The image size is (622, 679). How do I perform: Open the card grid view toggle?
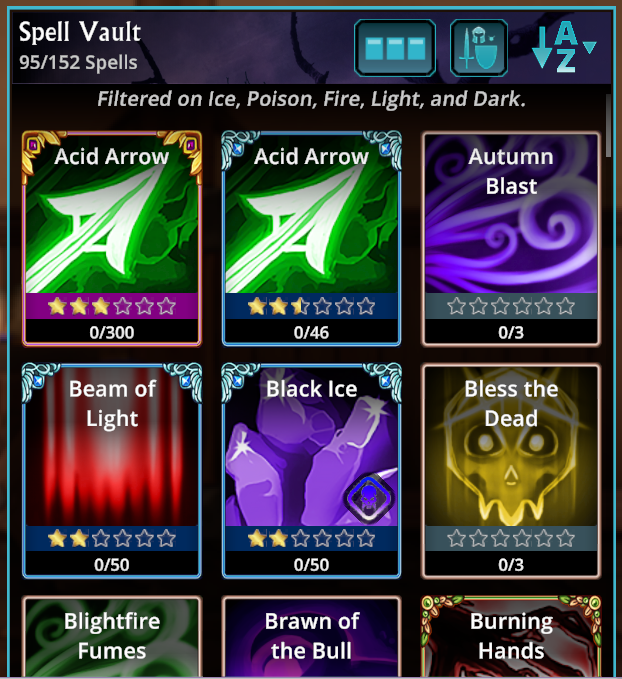pos(395,48)
